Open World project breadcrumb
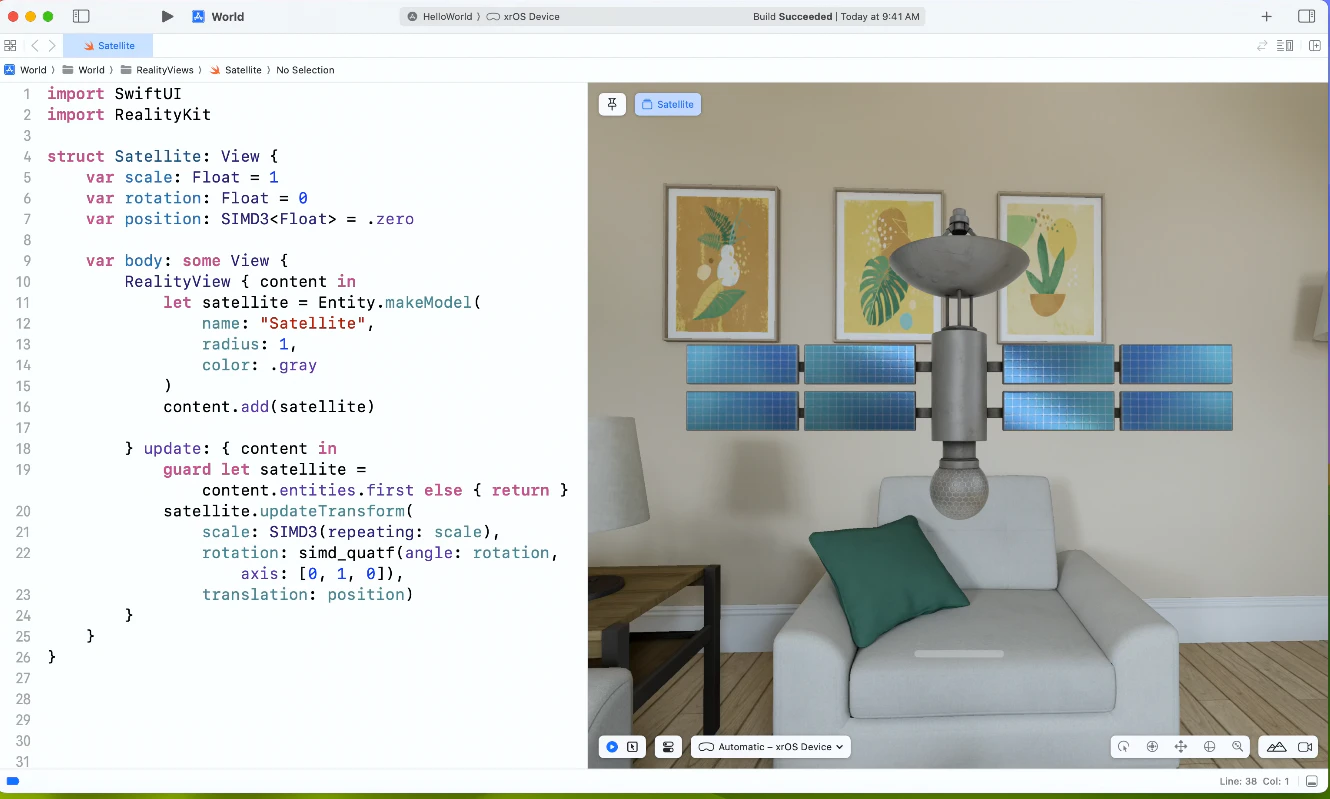The width and height of the screenshot is (1330, 799). [x=26, y=70]
